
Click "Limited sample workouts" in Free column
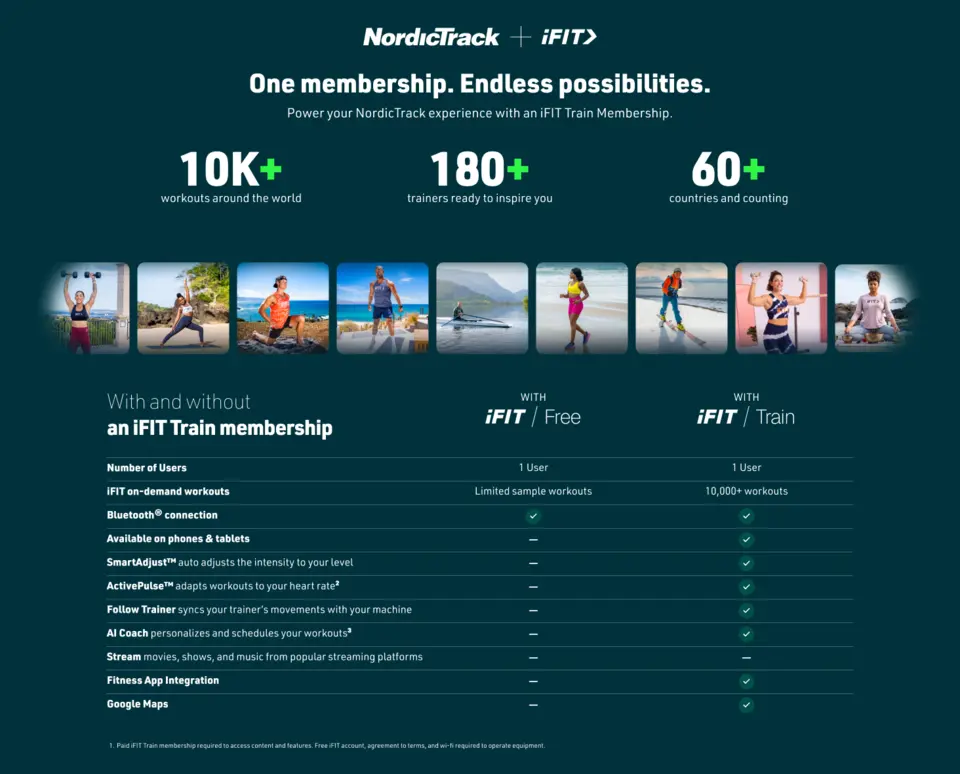[x=533, y=491]
